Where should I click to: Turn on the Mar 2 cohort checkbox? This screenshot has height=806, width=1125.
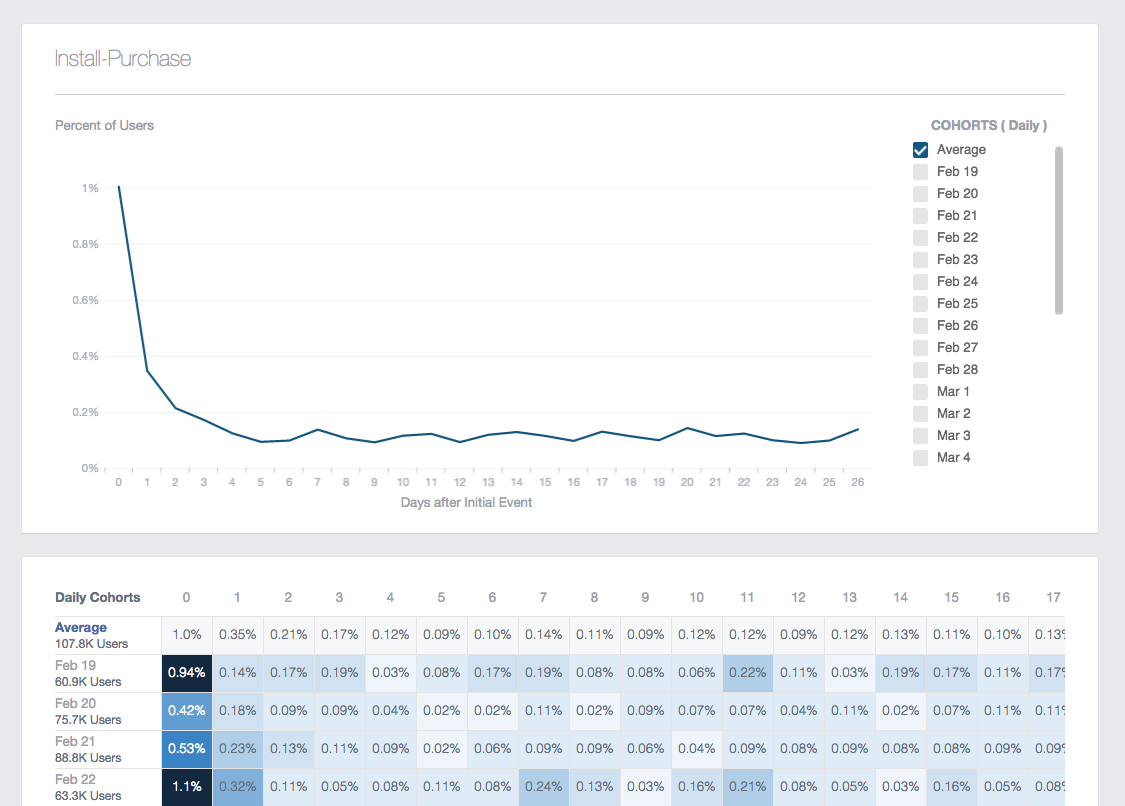click(921, 414)
